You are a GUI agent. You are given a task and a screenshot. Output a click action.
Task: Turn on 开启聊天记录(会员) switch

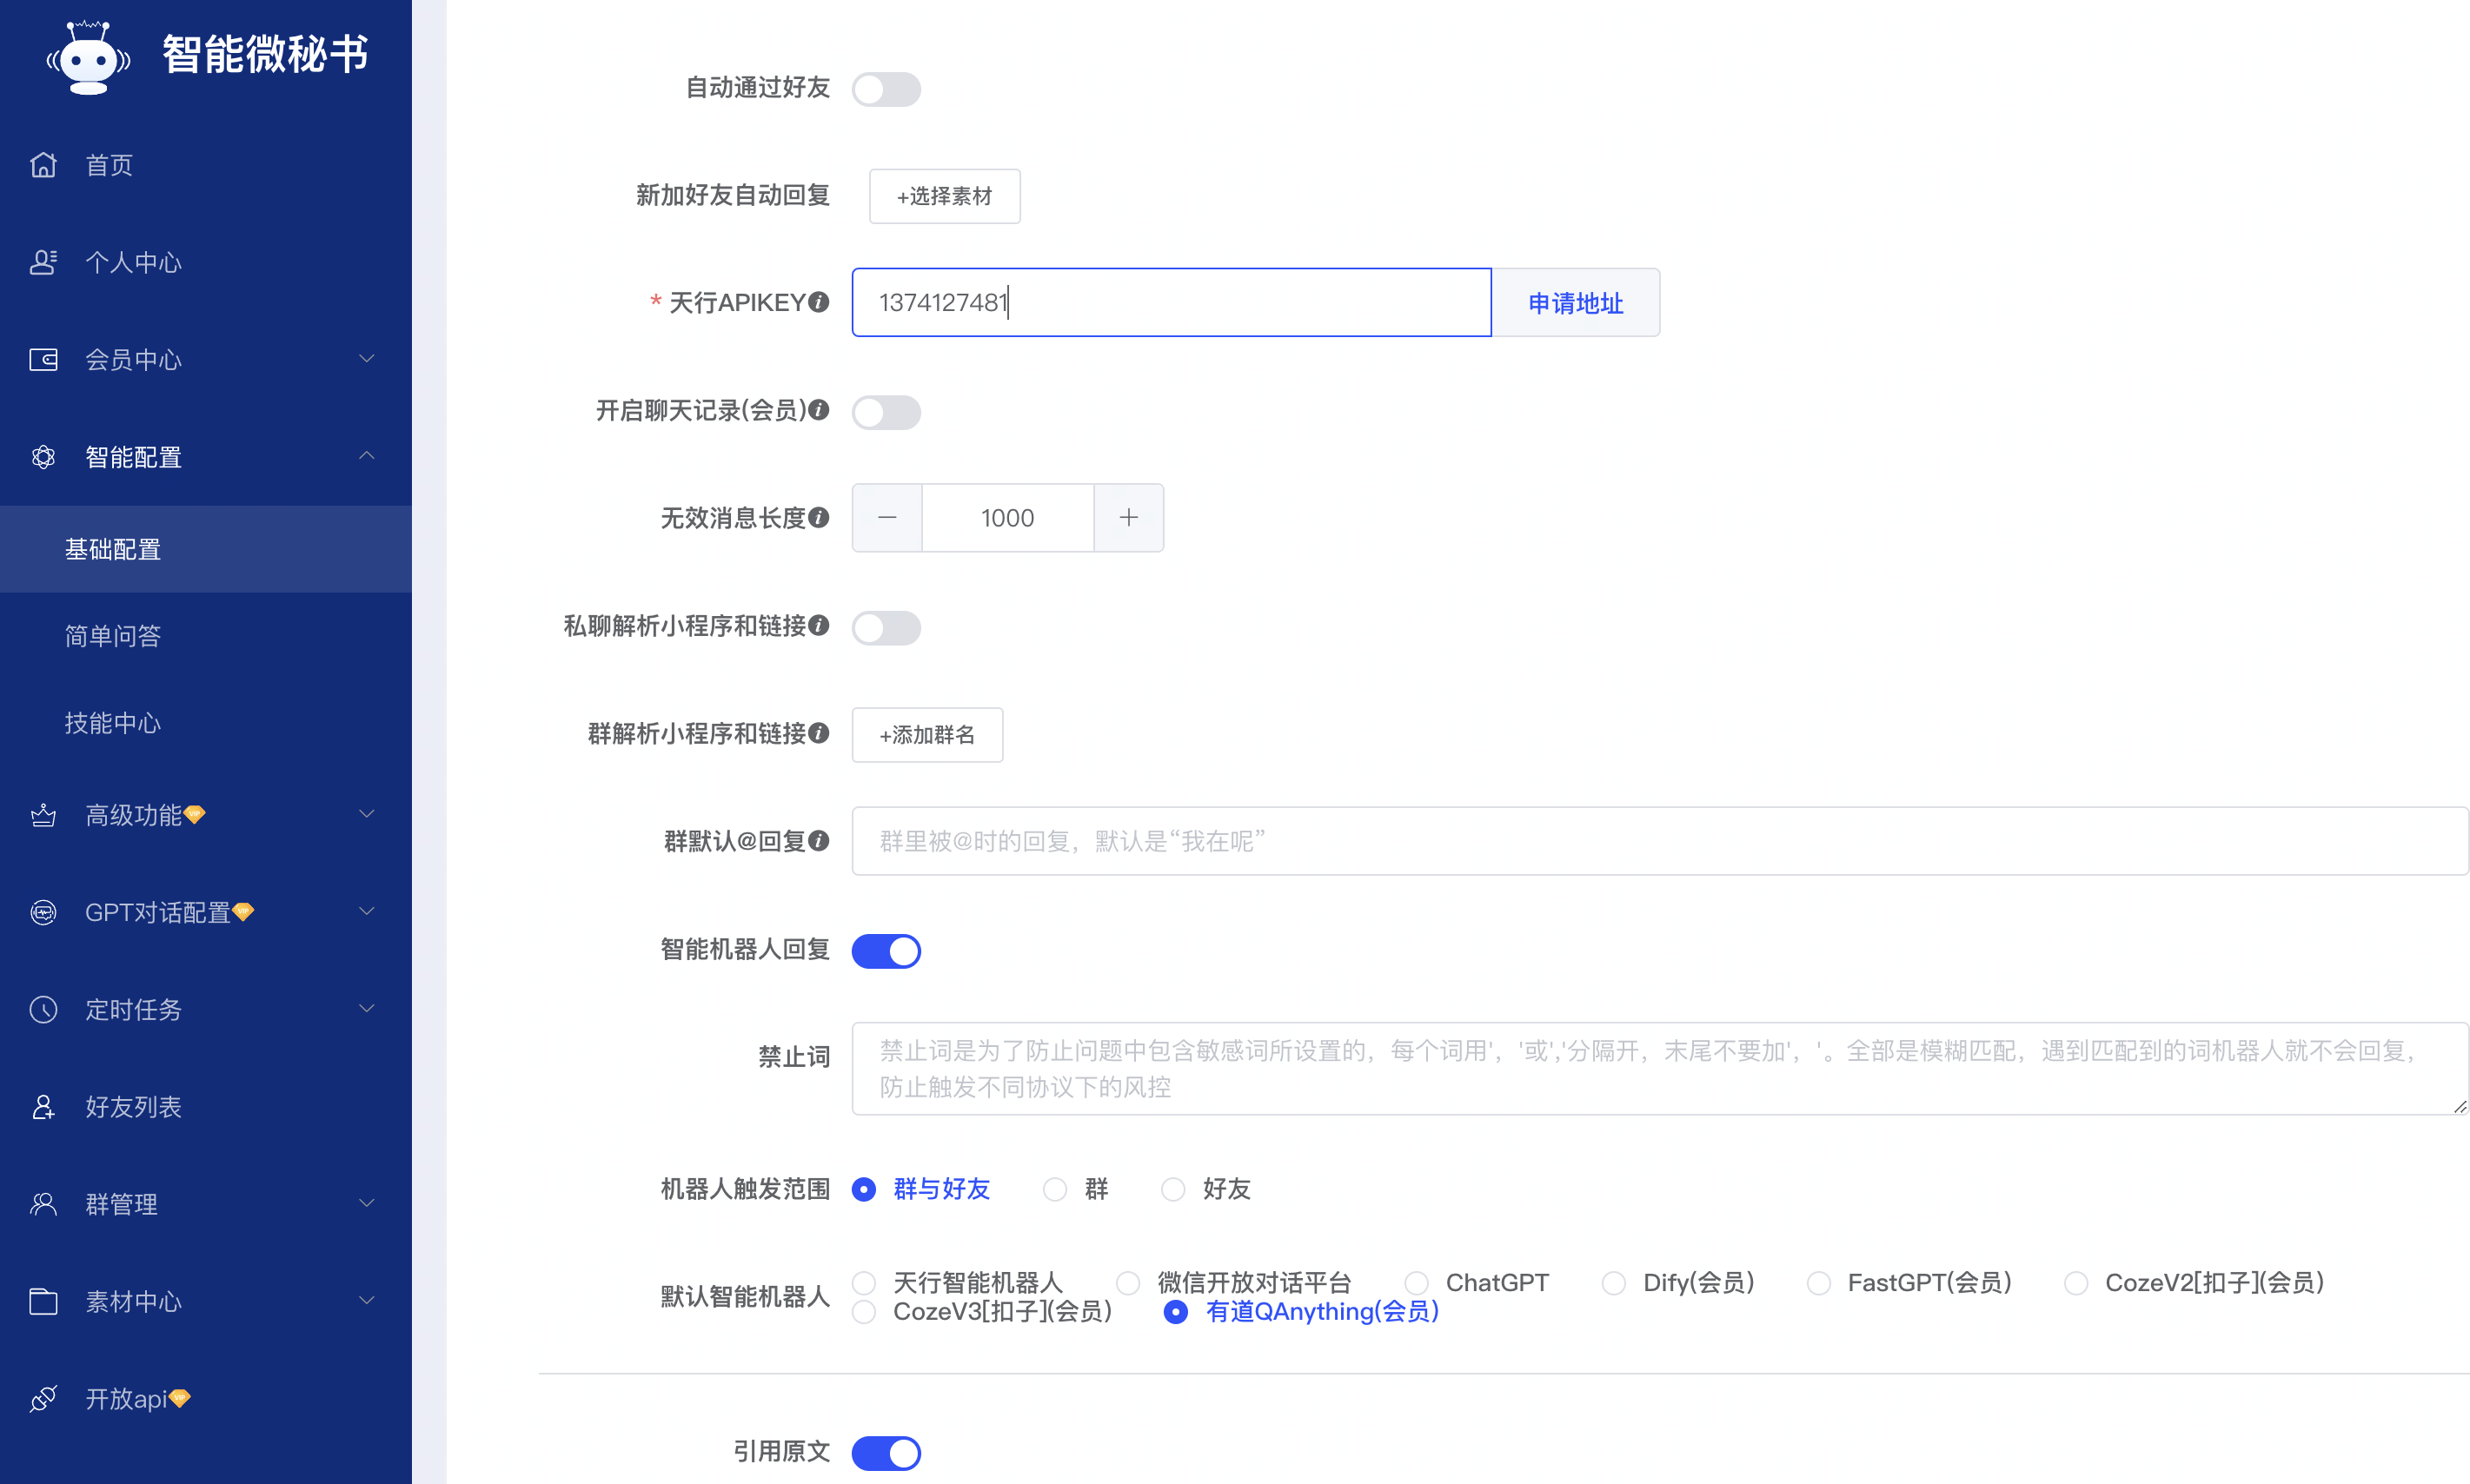(886, 412)
